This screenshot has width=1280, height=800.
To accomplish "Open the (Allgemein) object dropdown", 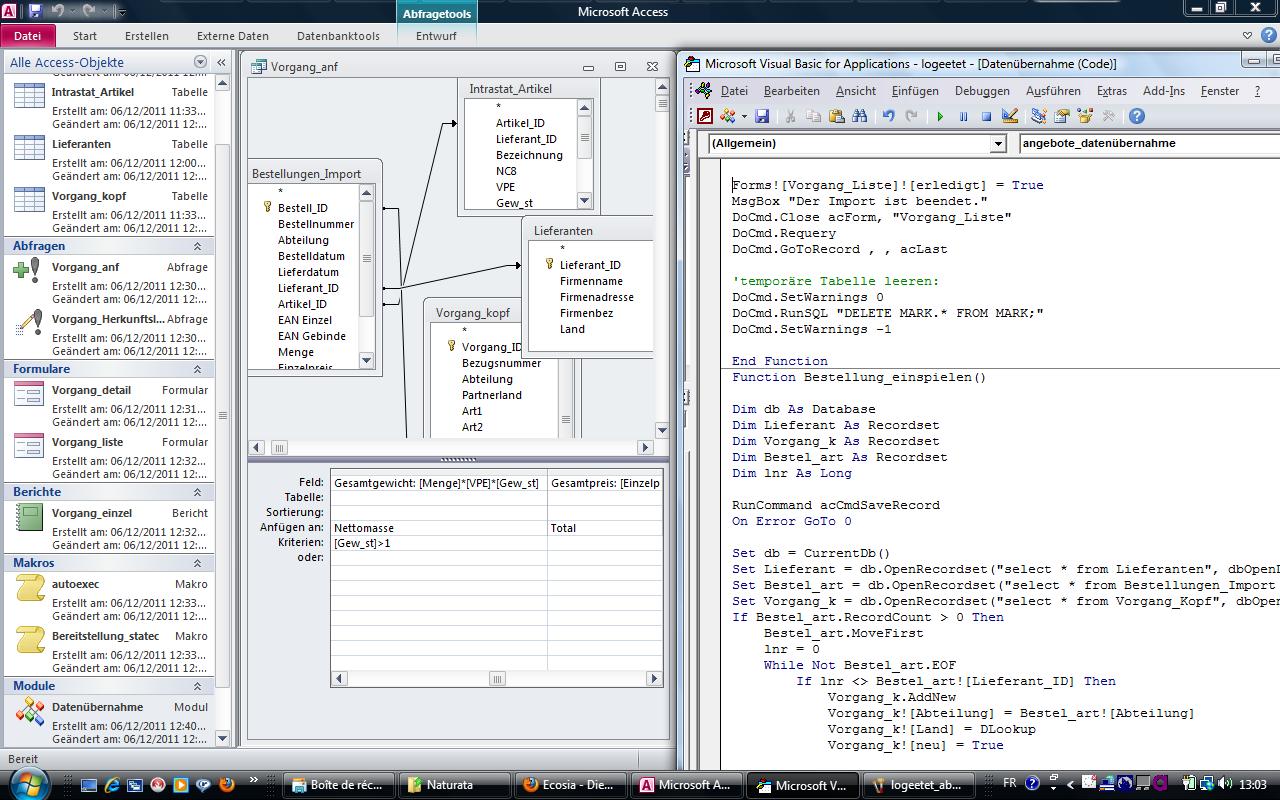I will coord(998,143).
